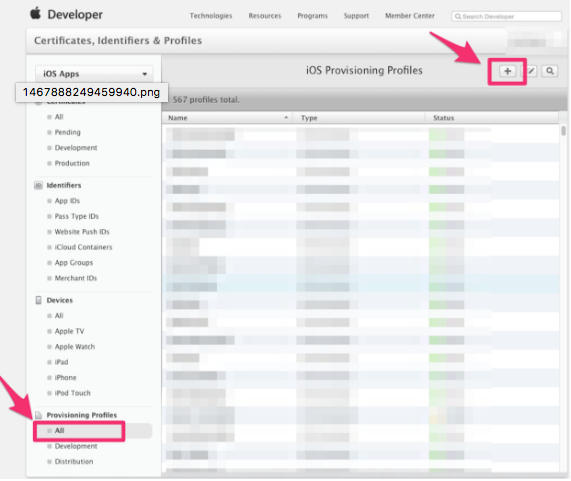The image size is (571, 481).
Task: Open the iOS Apps platform dropdown
Action: click(94, 74)
